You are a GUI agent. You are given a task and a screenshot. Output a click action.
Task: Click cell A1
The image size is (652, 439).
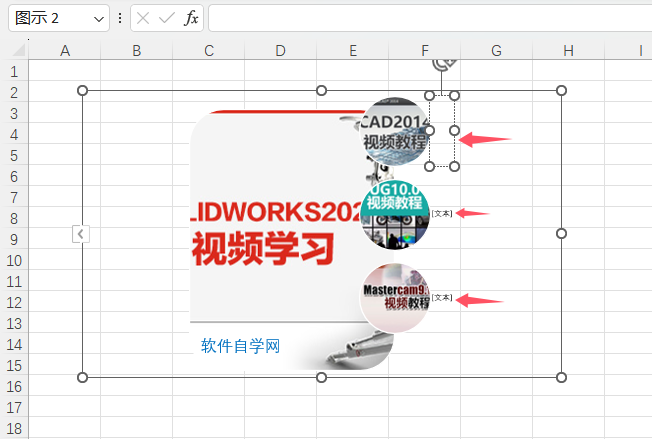click(64, 71)
